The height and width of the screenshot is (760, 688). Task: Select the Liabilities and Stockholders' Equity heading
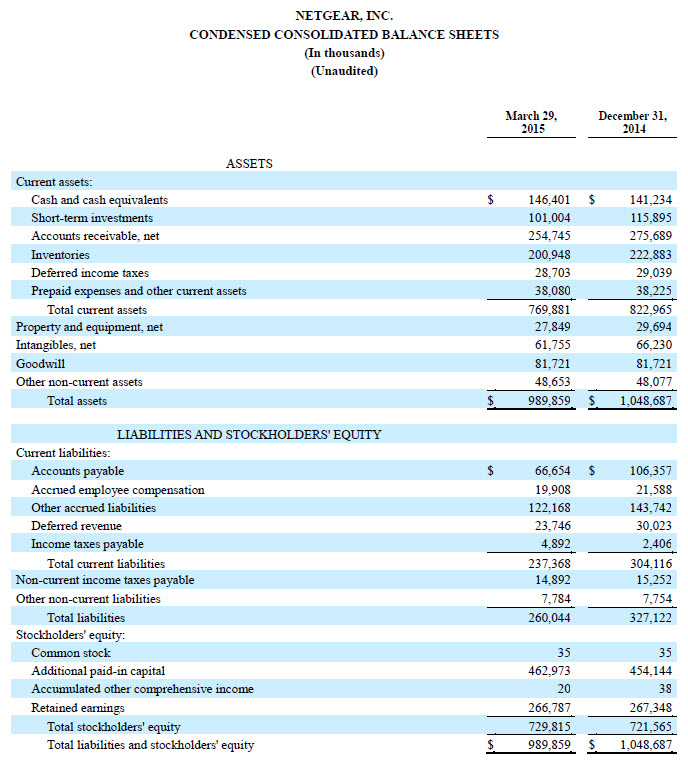[x=249, y=435]
